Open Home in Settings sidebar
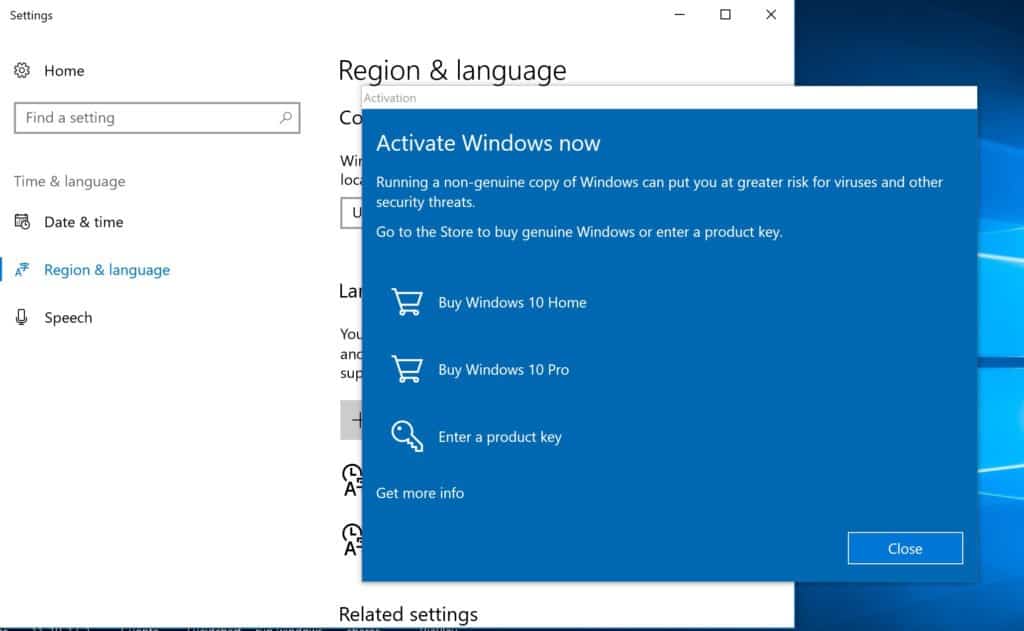 [64, 71]
